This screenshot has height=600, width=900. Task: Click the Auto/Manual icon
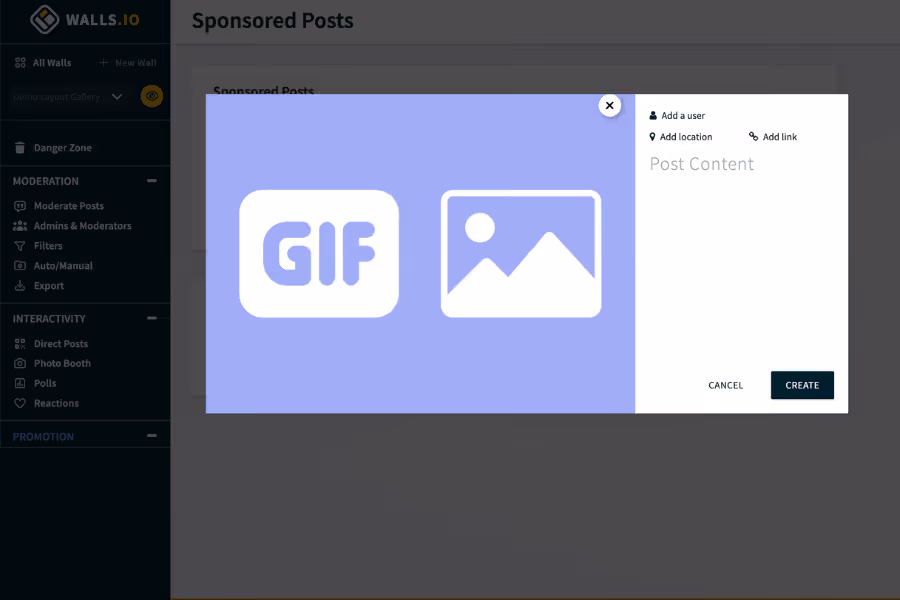[x=20, y=265]
